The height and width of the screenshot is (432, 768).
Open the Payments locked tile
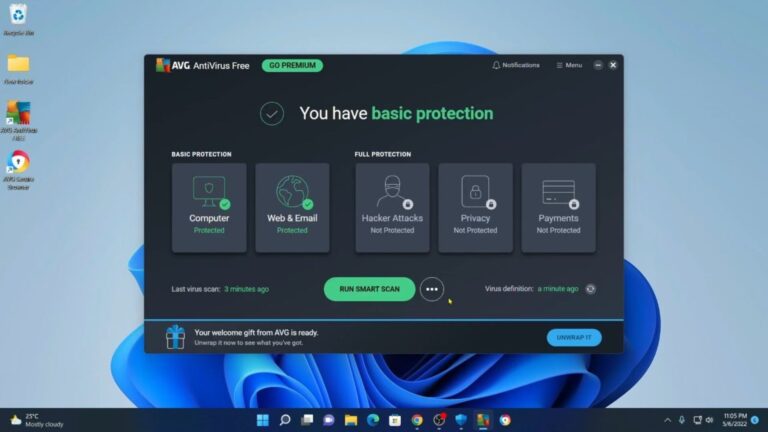pyautogui.click(x=558, y=208)
